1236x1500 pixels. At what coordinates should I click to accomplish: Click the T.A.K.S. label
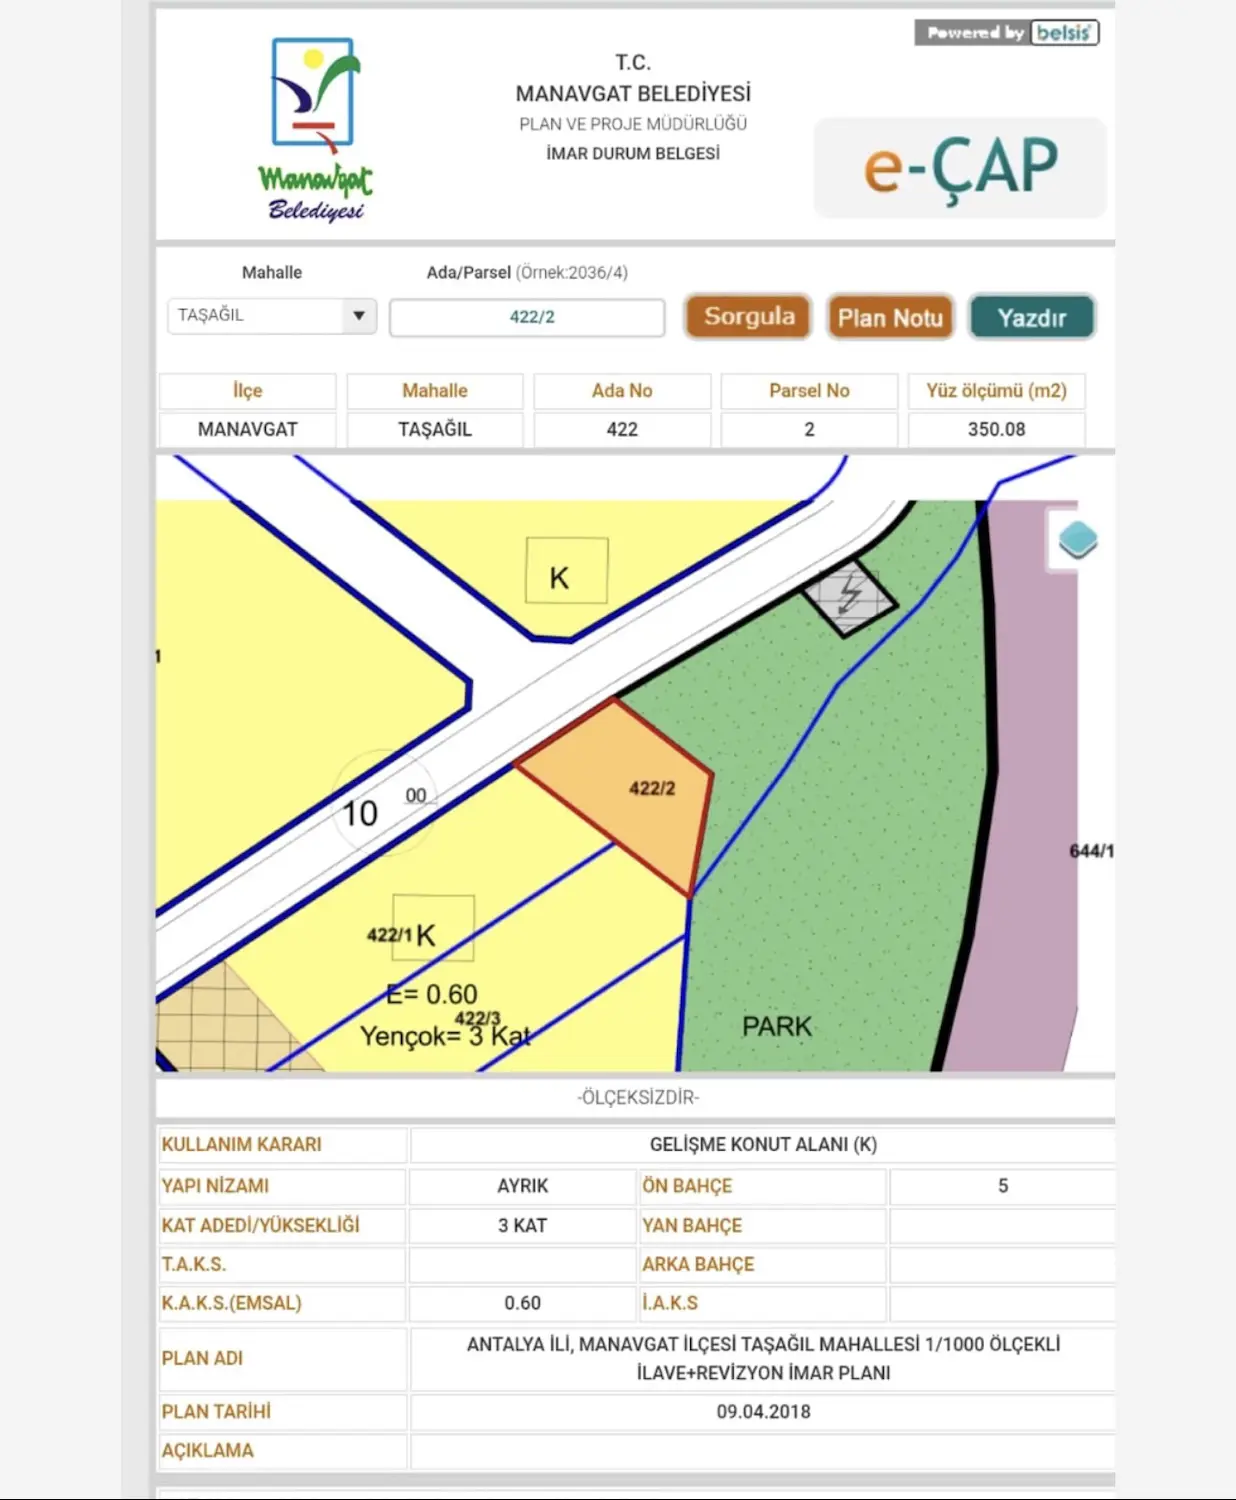coord(194,1264)
